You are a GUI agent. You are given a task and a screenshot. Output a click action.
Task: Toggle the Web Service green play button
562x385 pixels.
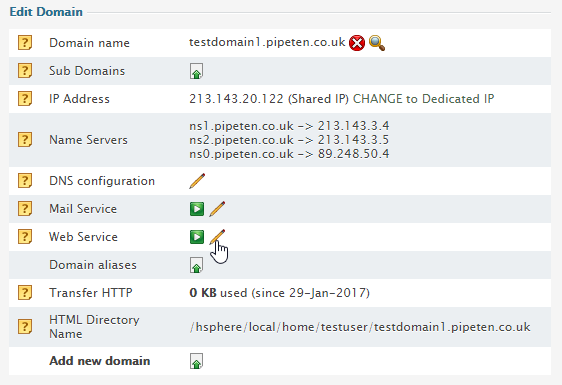pos(197,237)
